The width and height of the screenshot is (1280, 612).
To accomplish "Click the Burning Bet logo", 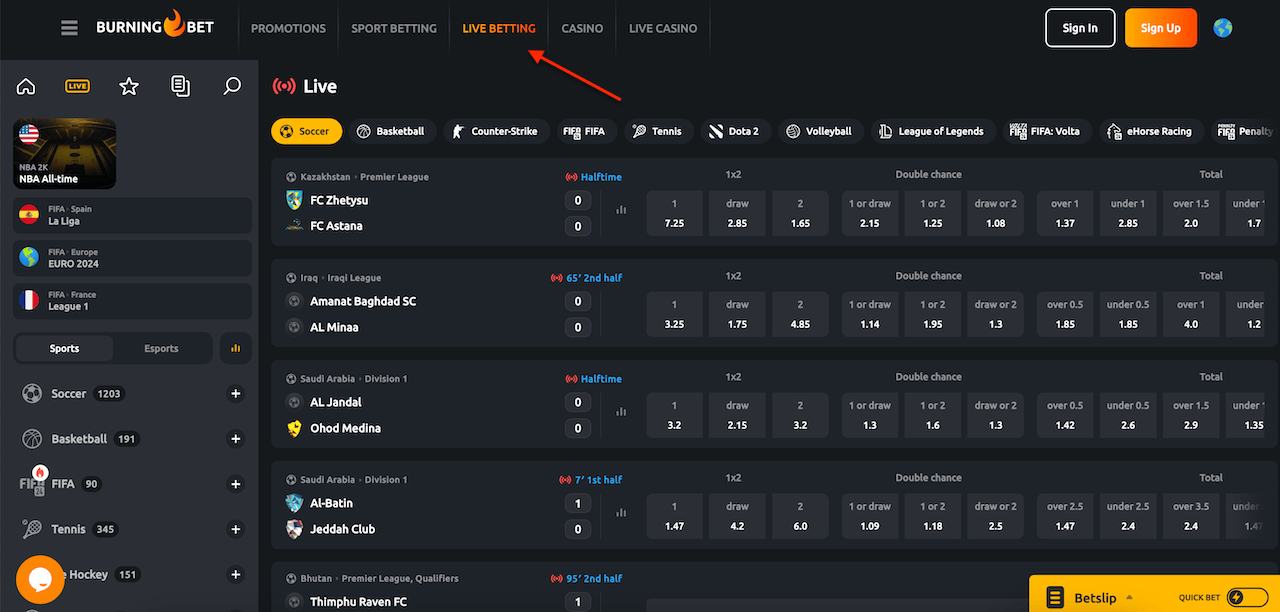I will (x=155, y=27).
